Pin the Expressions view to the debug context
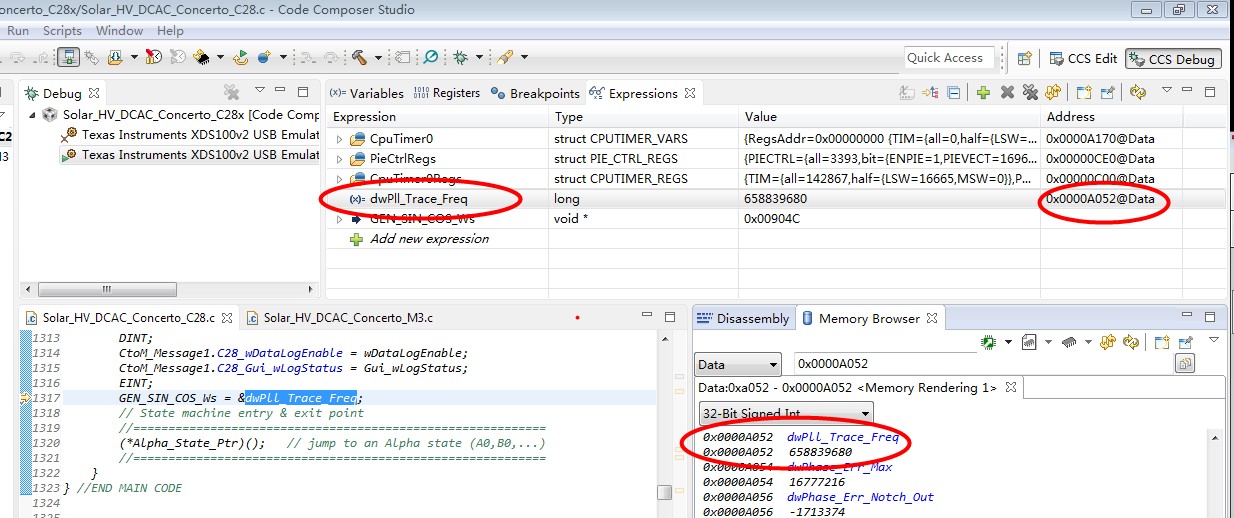The image size is (1234, 518). (1108, 92)
